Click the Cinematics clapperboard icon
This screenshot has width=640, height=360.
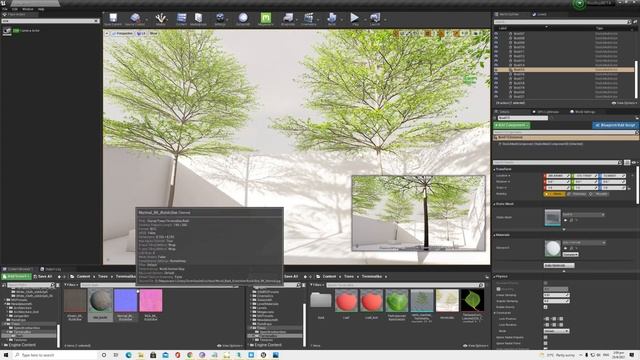309,18
